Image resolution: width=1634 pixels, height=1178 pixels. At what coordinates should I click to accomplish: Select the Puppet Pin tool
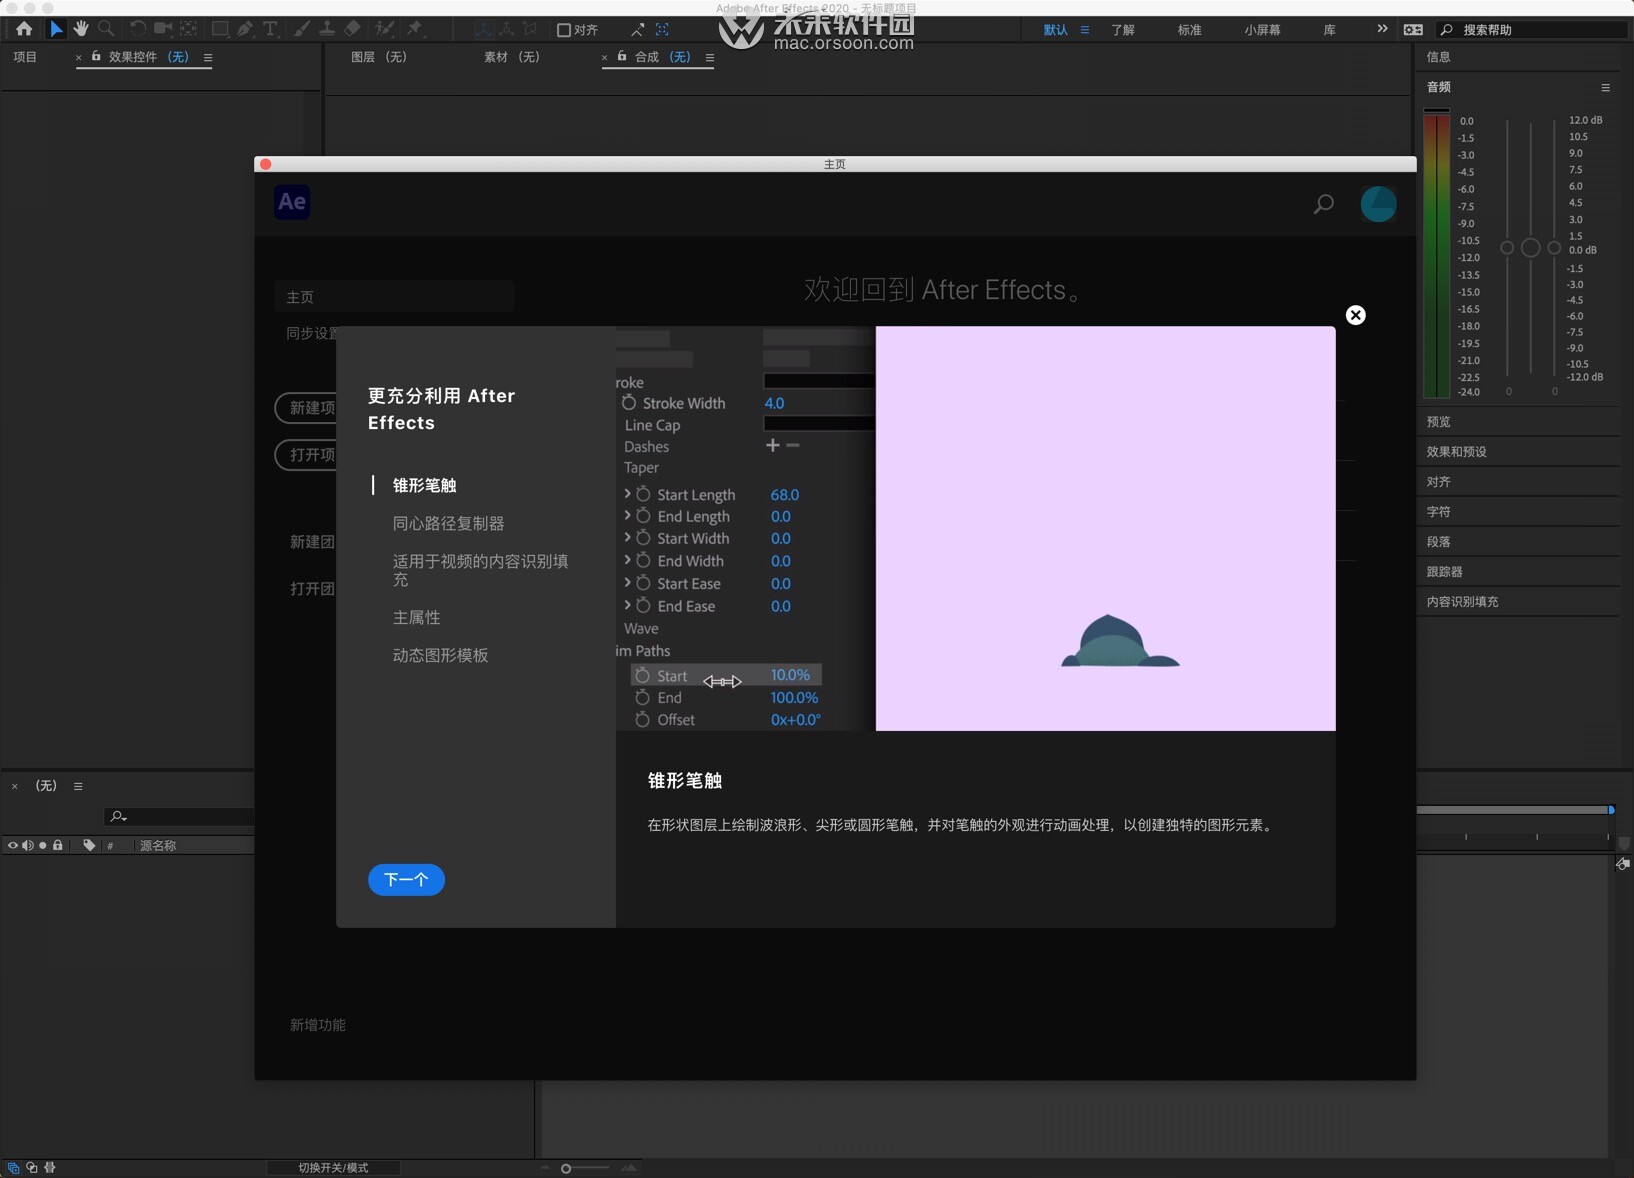[416, 29]
